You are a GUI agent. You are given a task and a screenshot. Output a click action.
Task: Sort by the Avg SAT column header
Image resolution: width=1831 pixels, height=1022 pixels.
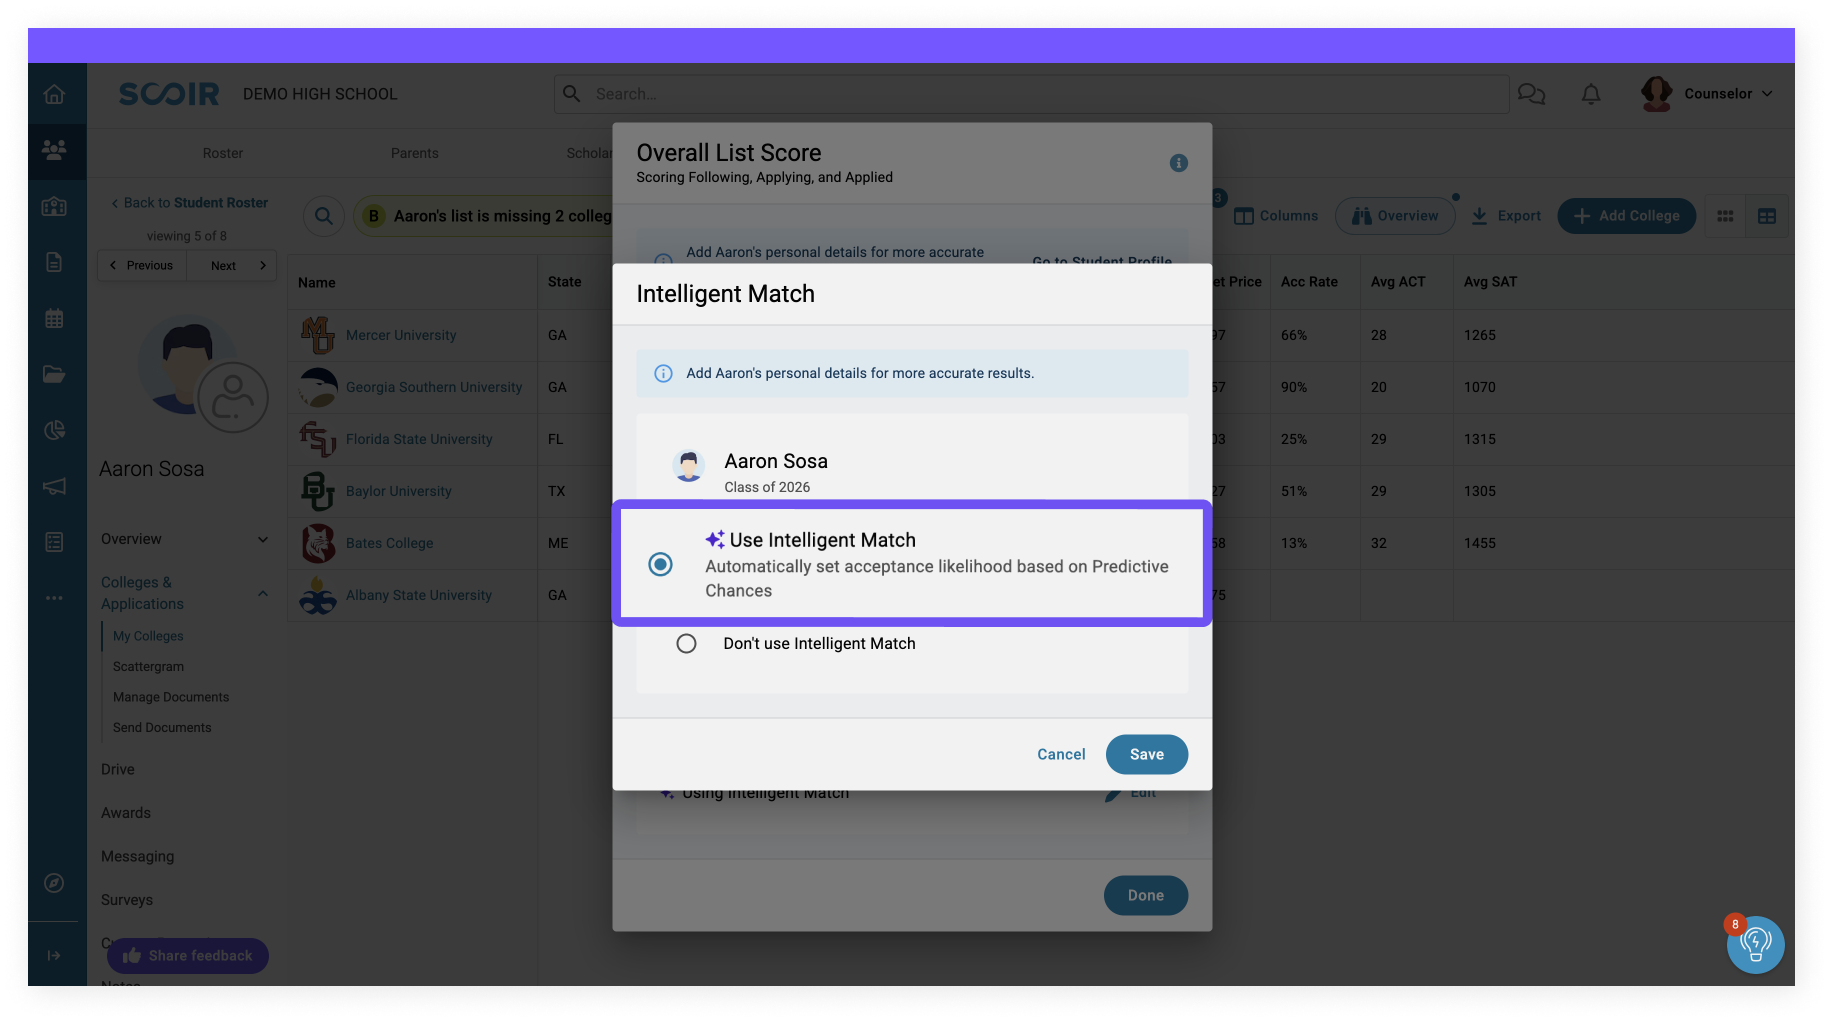tap(1490, 282)
